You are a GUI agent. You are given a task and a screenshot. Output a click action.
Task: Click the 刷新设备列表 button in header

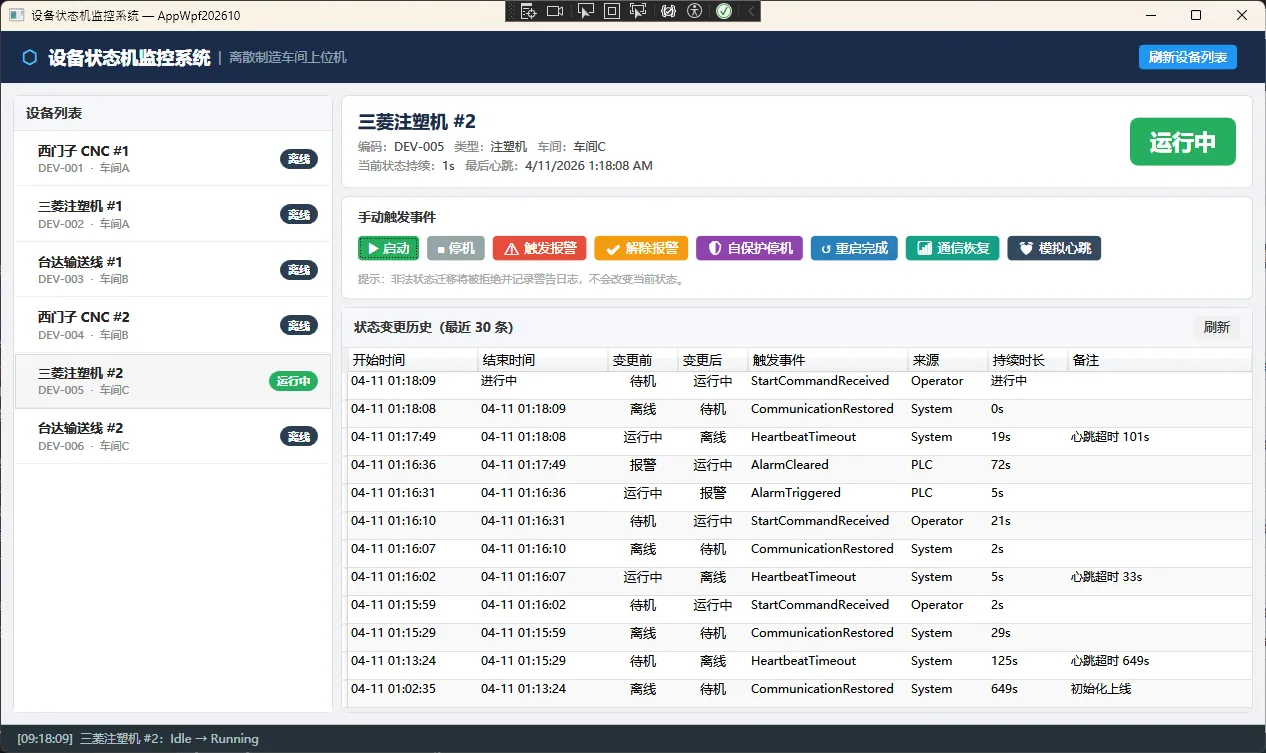[x=1187, y=57]
